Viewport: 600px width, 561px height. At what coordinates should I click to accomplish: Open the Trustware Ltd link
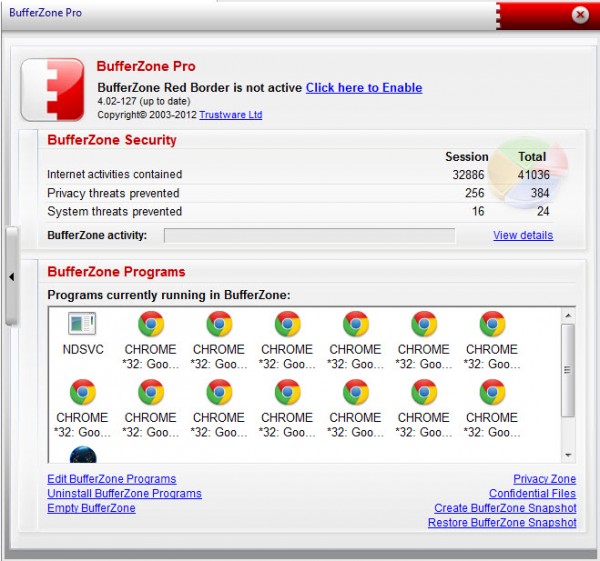point(230,115)
